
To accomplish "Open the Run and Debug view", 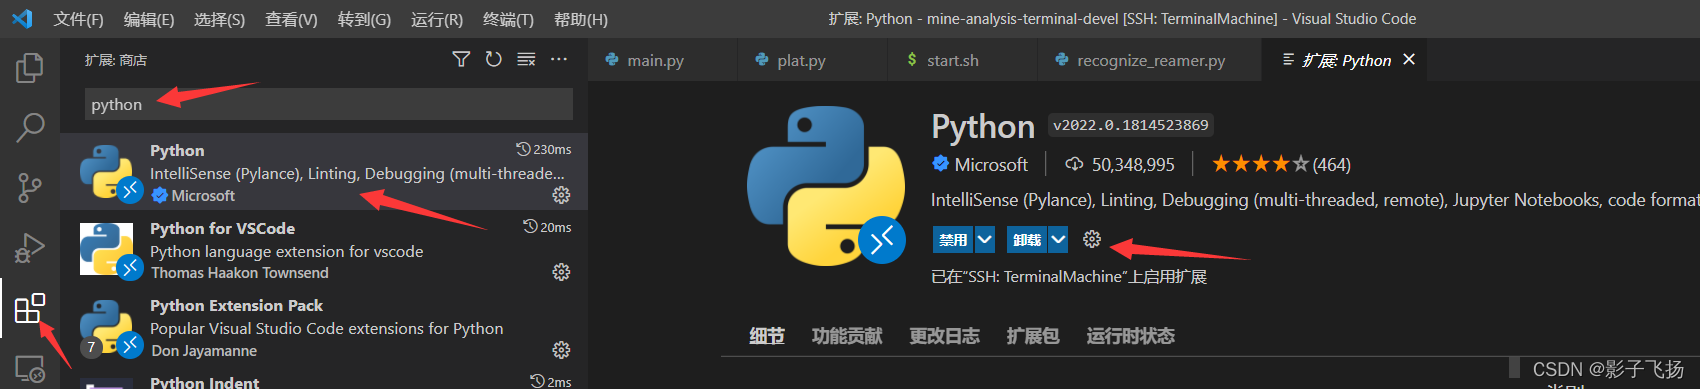I will coord(30,247).
